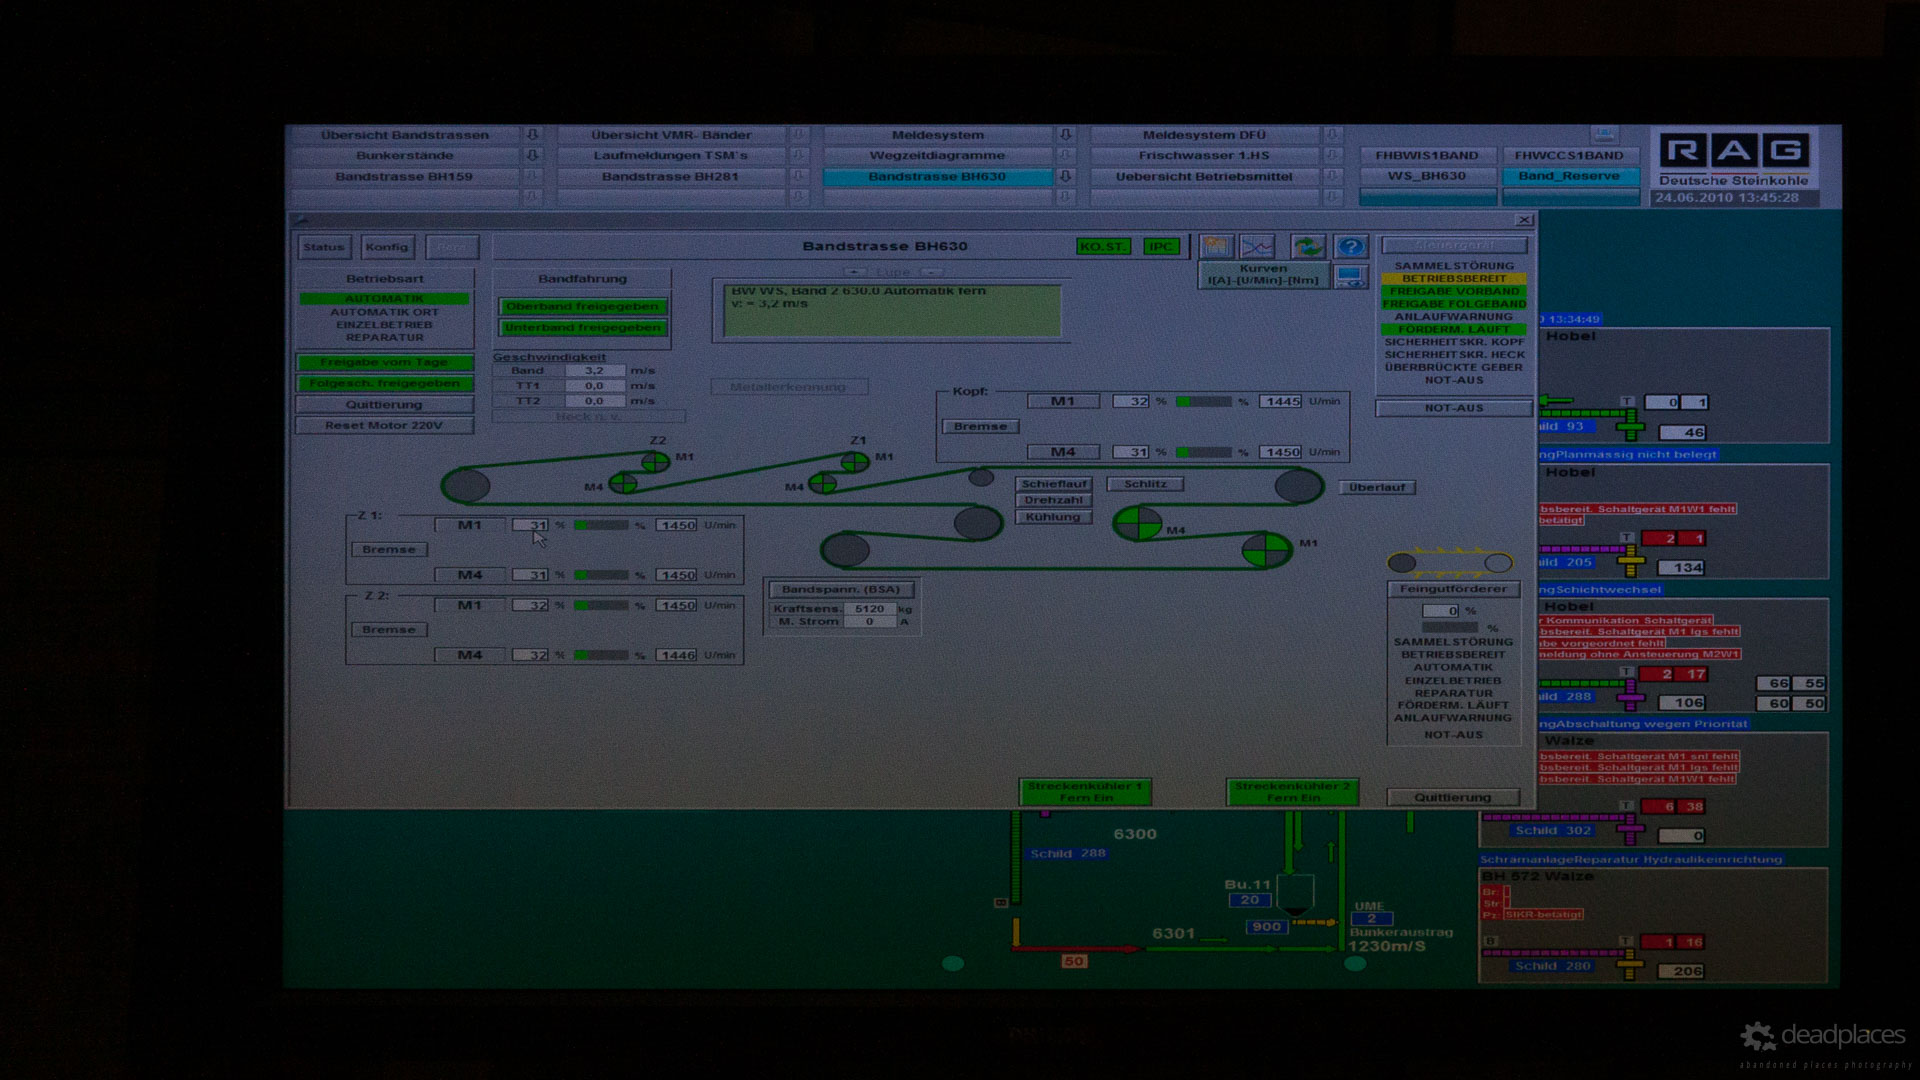This screenshot has width=1920, height=1080.
Task: Expand arrow next to Meldesystem
Action: coord(1066,135)
